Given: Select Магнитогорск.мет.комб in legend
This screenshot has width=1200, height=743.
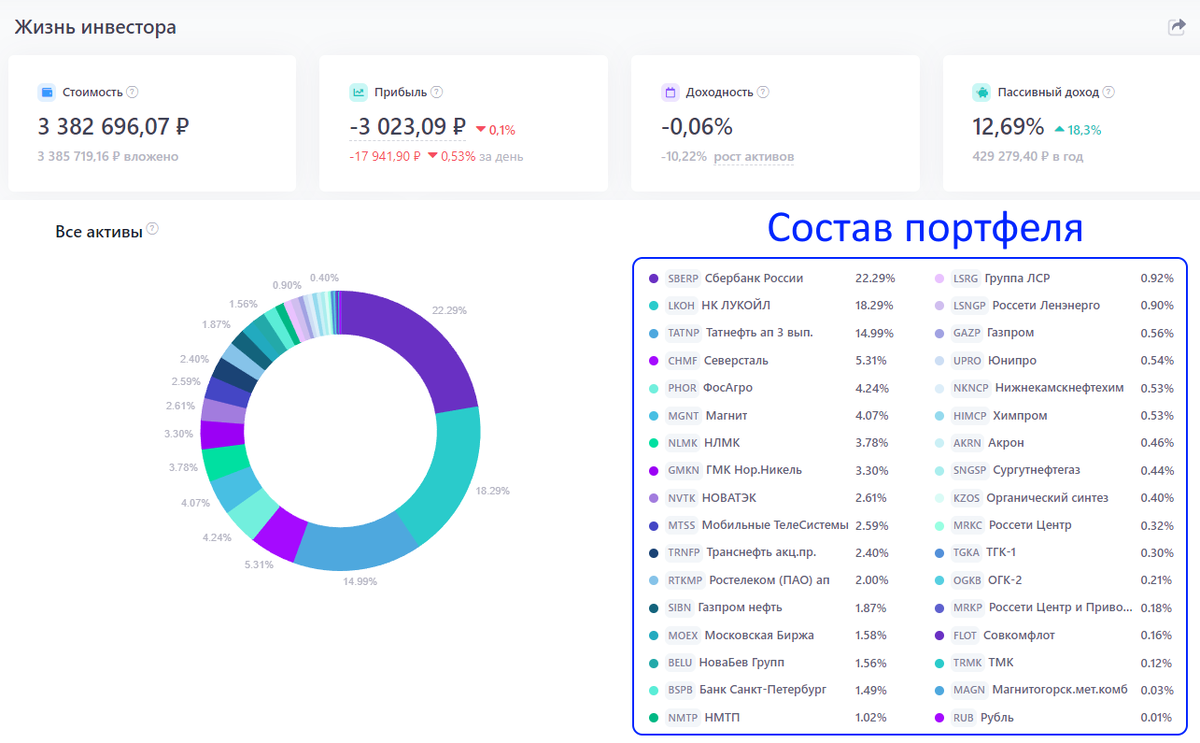Looking at the screenshot, I should coord(1060,690).
